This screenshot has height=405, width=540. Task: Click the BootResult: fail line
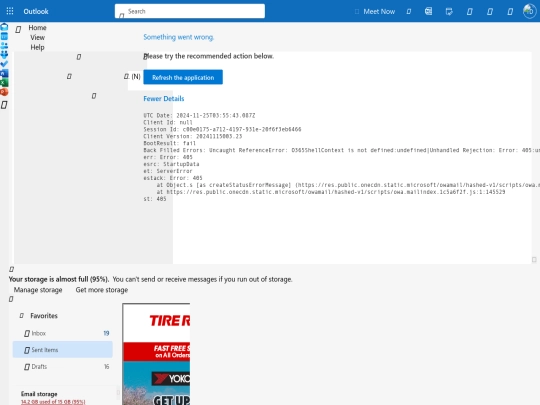coord(169,143)
